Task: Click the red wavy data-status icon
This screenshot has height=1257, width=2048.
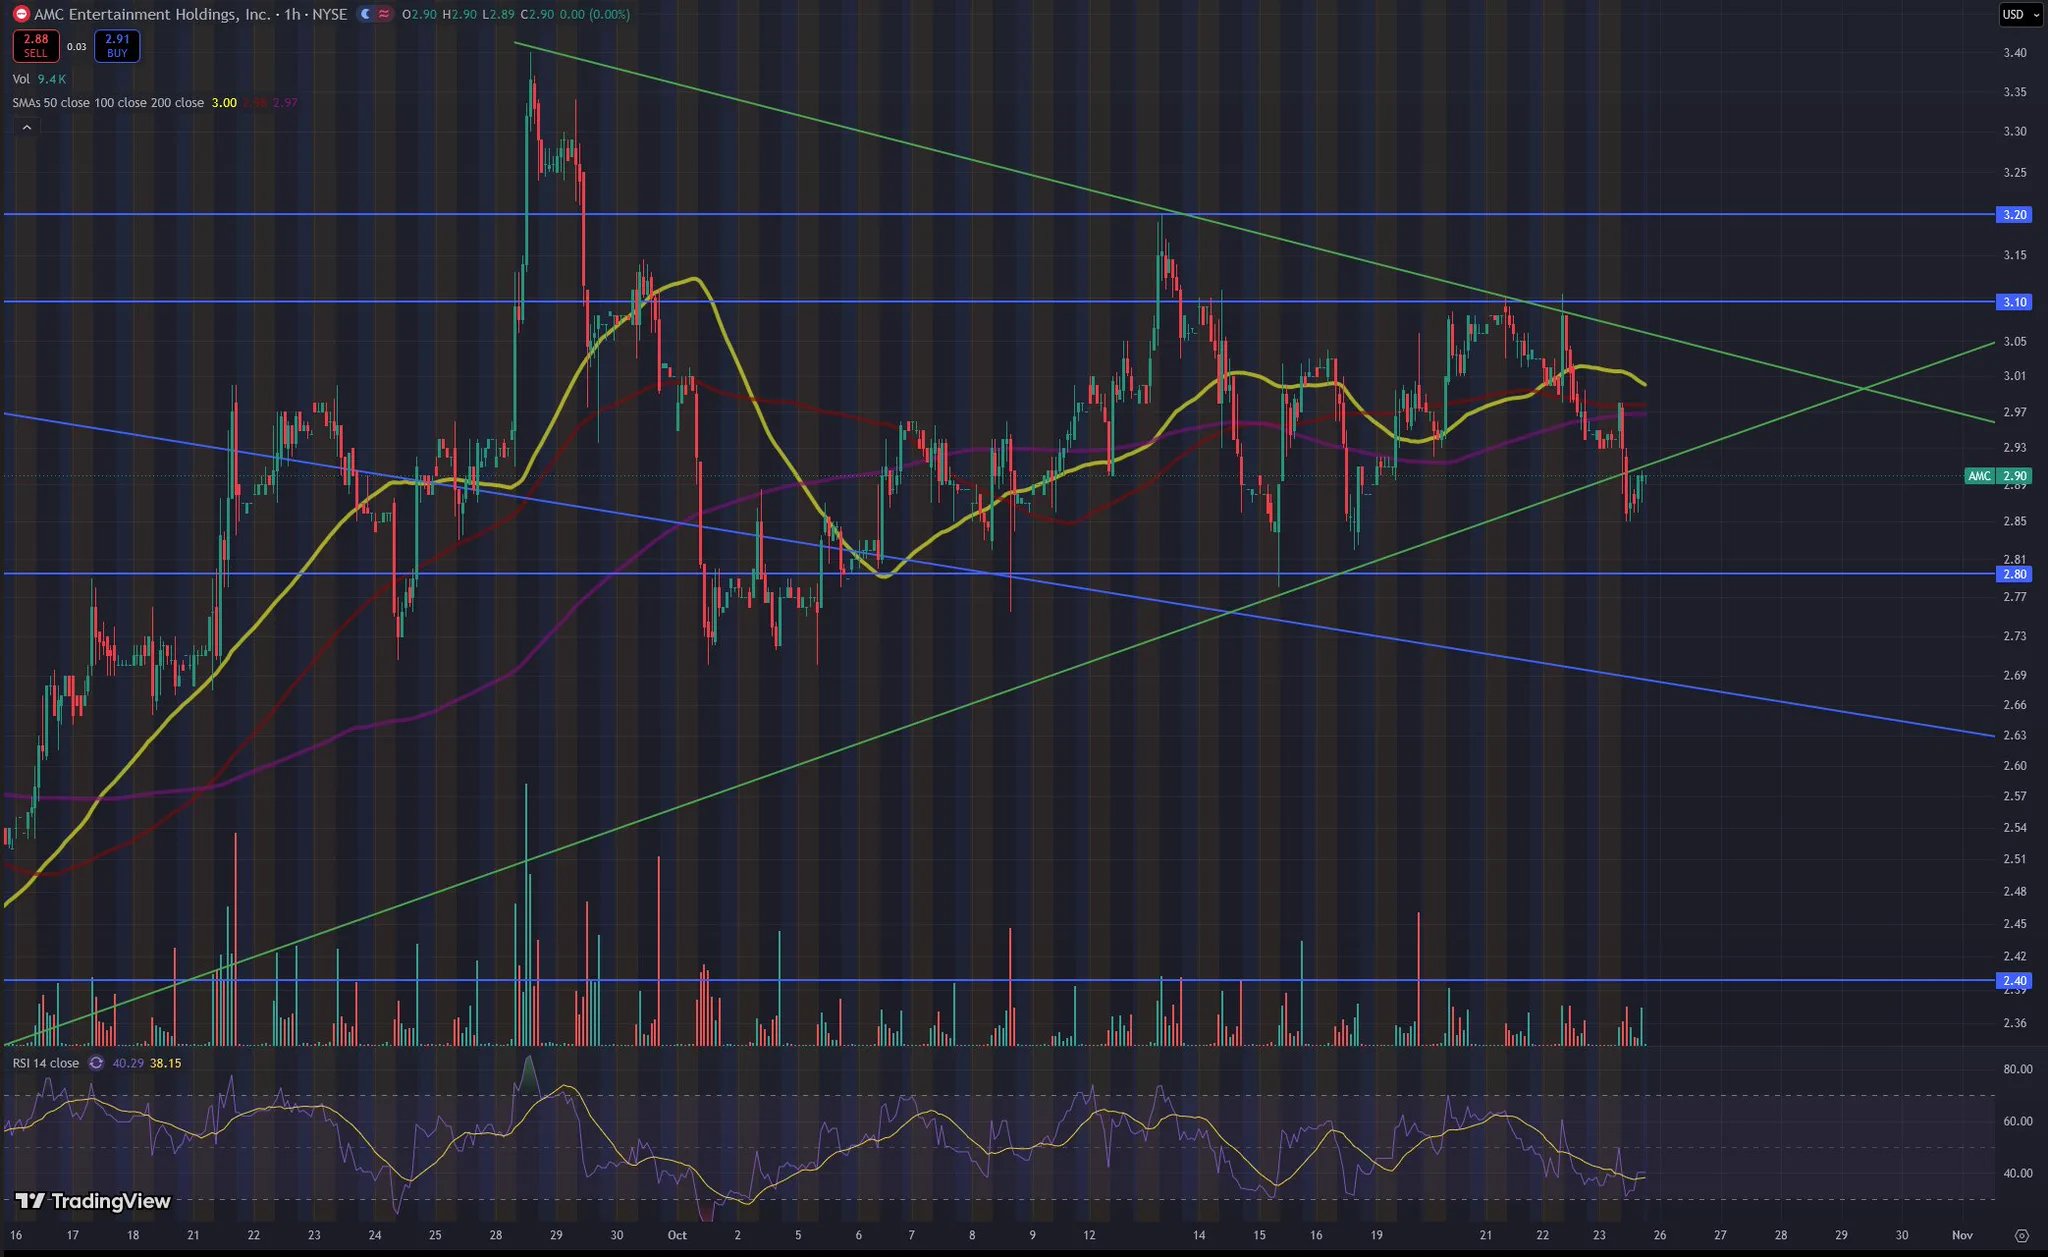Action: click(384, 14)
